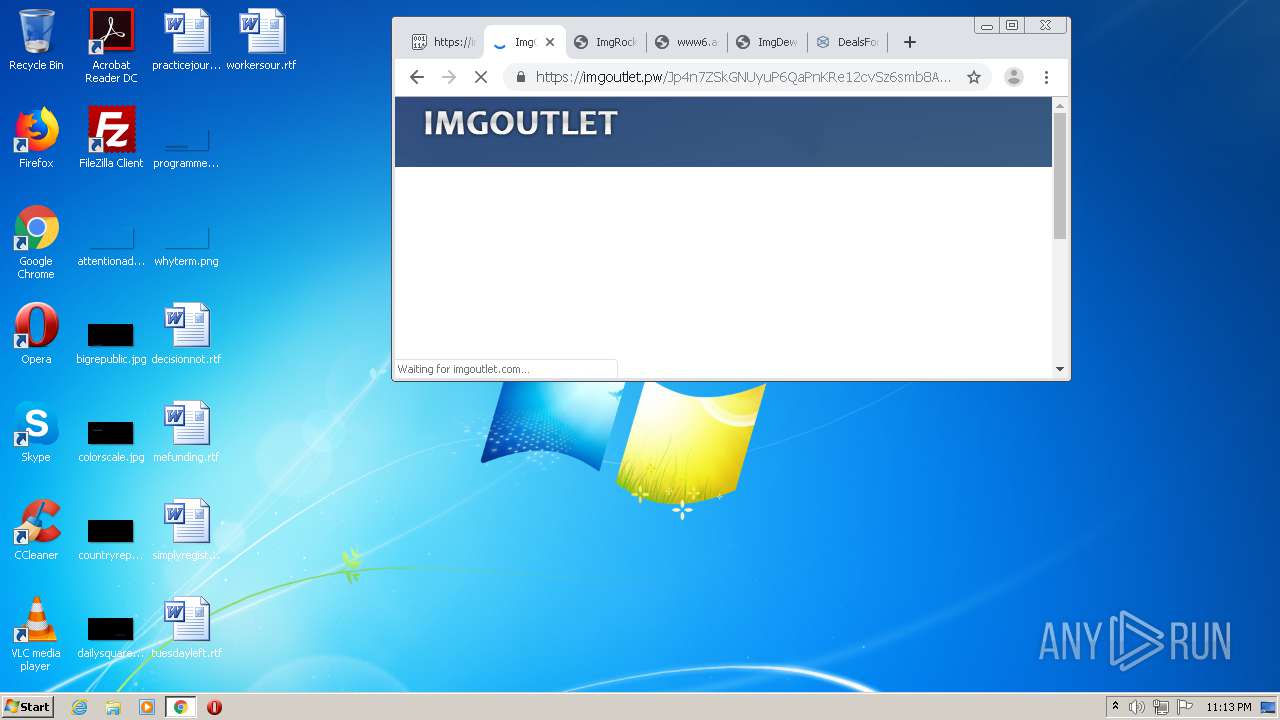Image resolution: width=1280 pixels, height=720 pixels.
Task: Open Action Center flag icon
Action: click(x=1185, y=707)
